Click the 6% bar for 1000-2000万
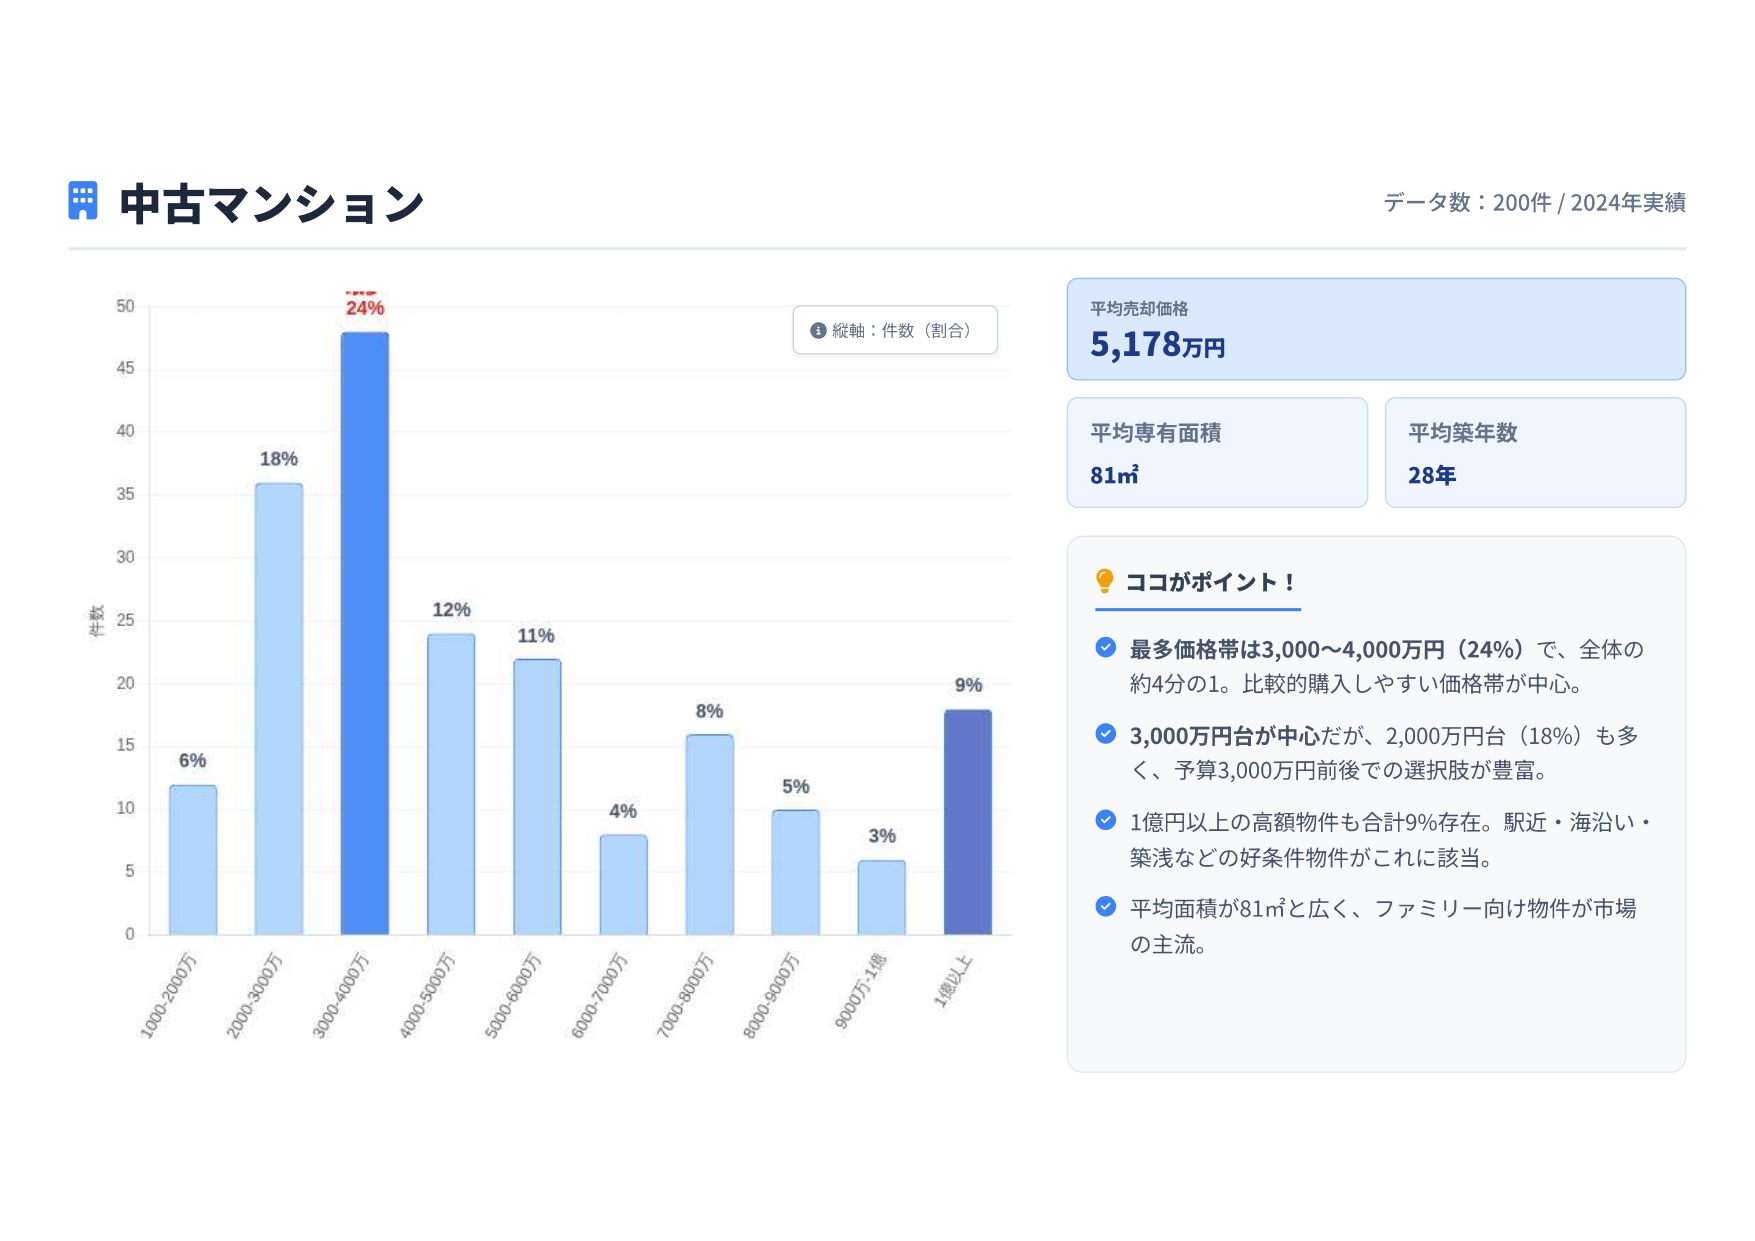This screenshot has width=1755, height=1241. click(x=193, y=859)
